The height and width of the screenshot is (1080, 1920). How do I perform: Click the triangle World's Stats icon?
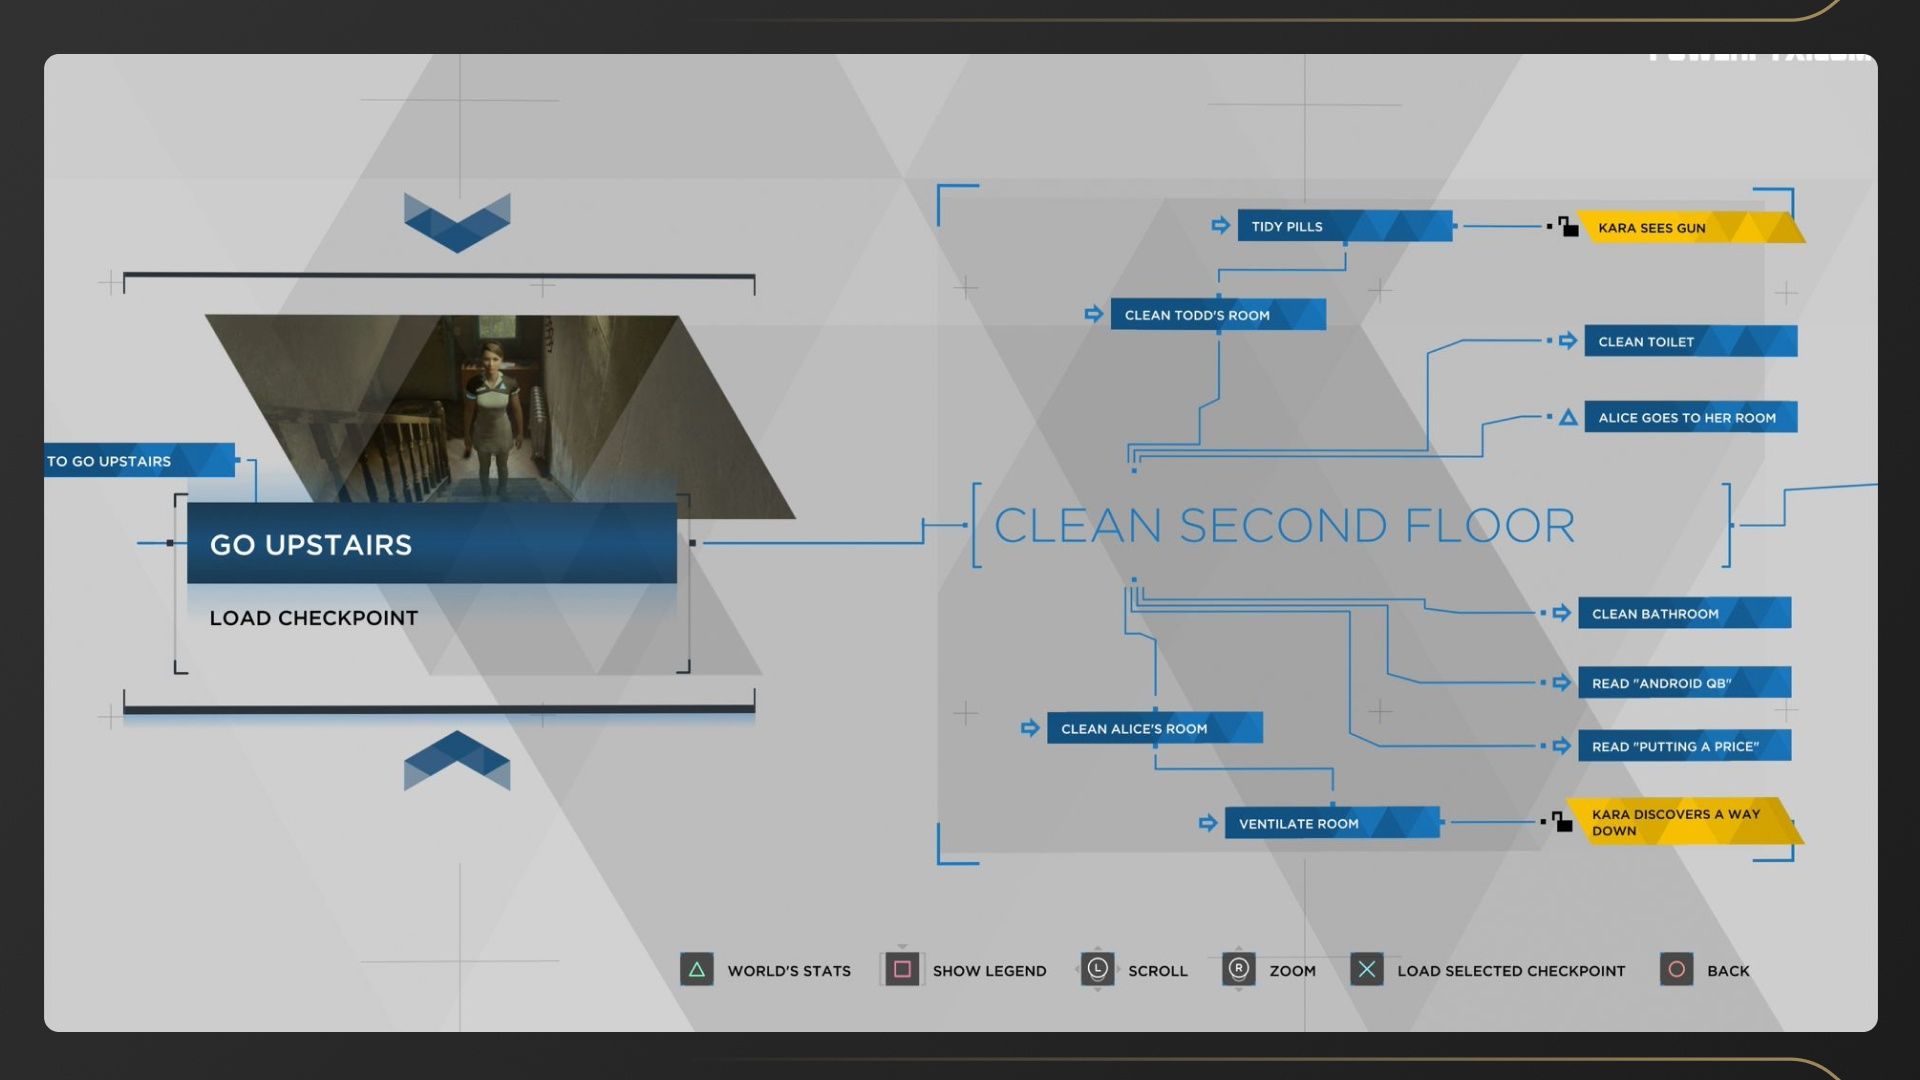click(x=697, y=970)
